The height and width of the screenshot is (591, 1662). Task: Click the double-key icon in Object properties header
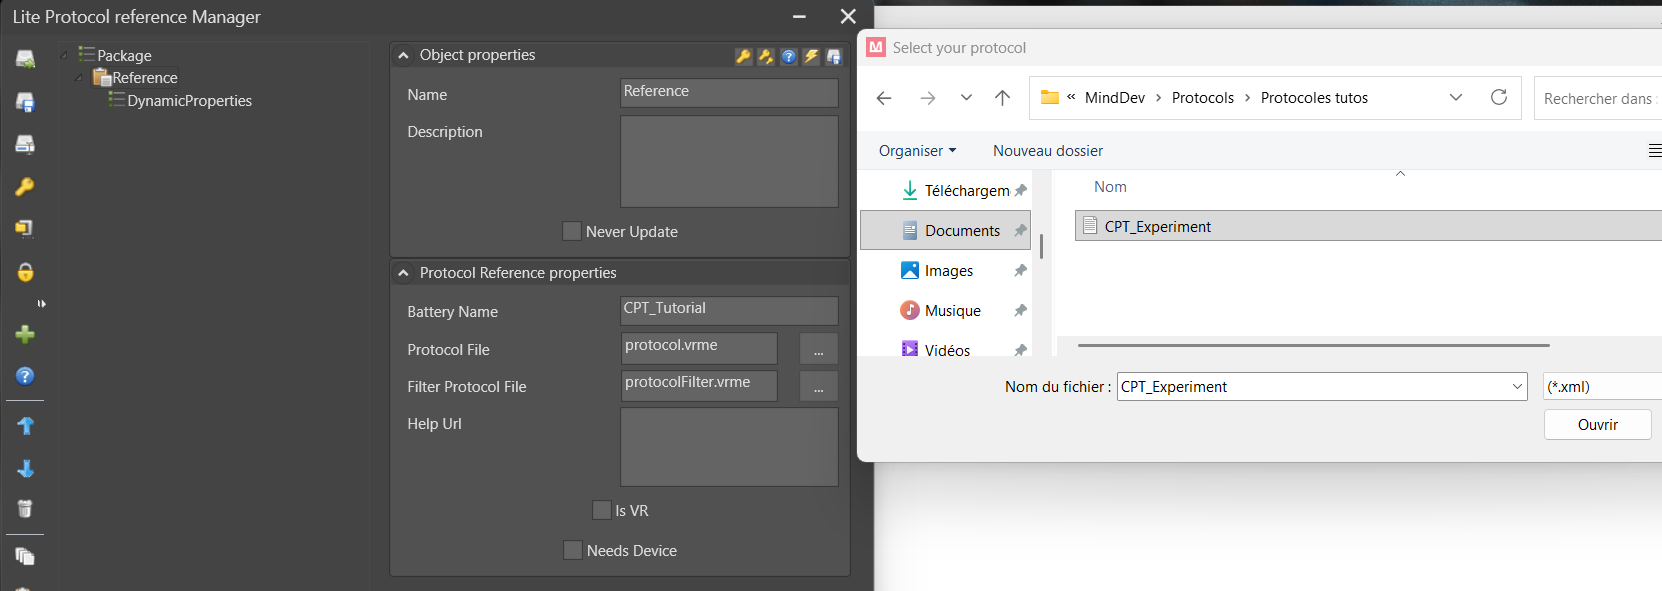point(766,57)
